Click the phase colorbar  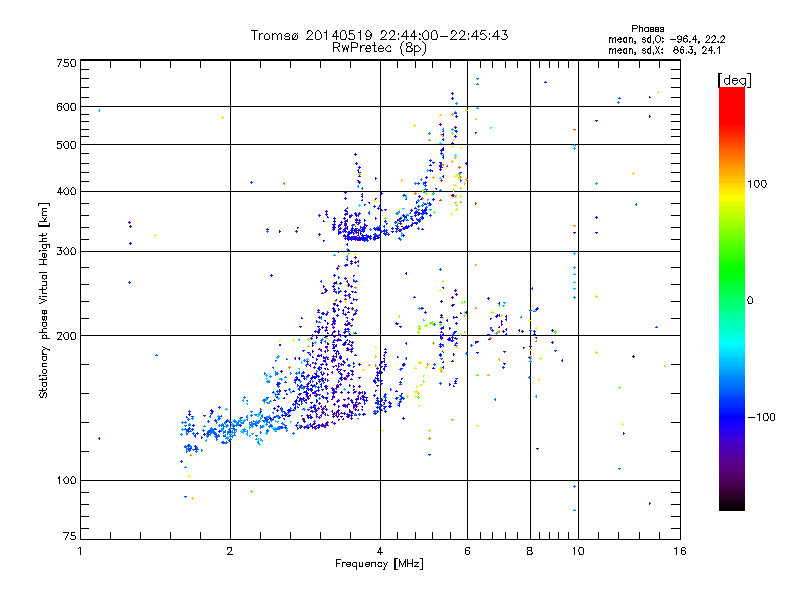tap(732, 298)
